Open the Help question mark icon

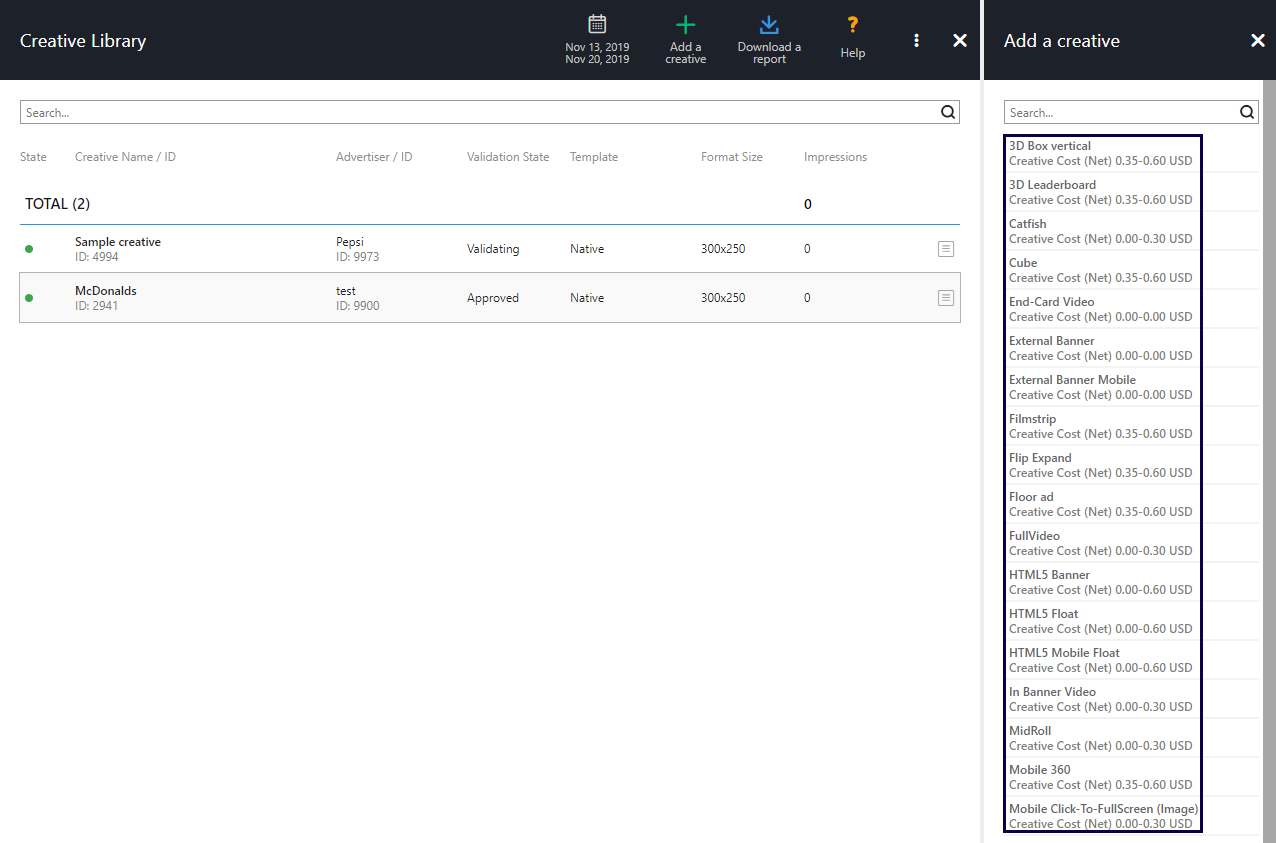tap(852, 25)
